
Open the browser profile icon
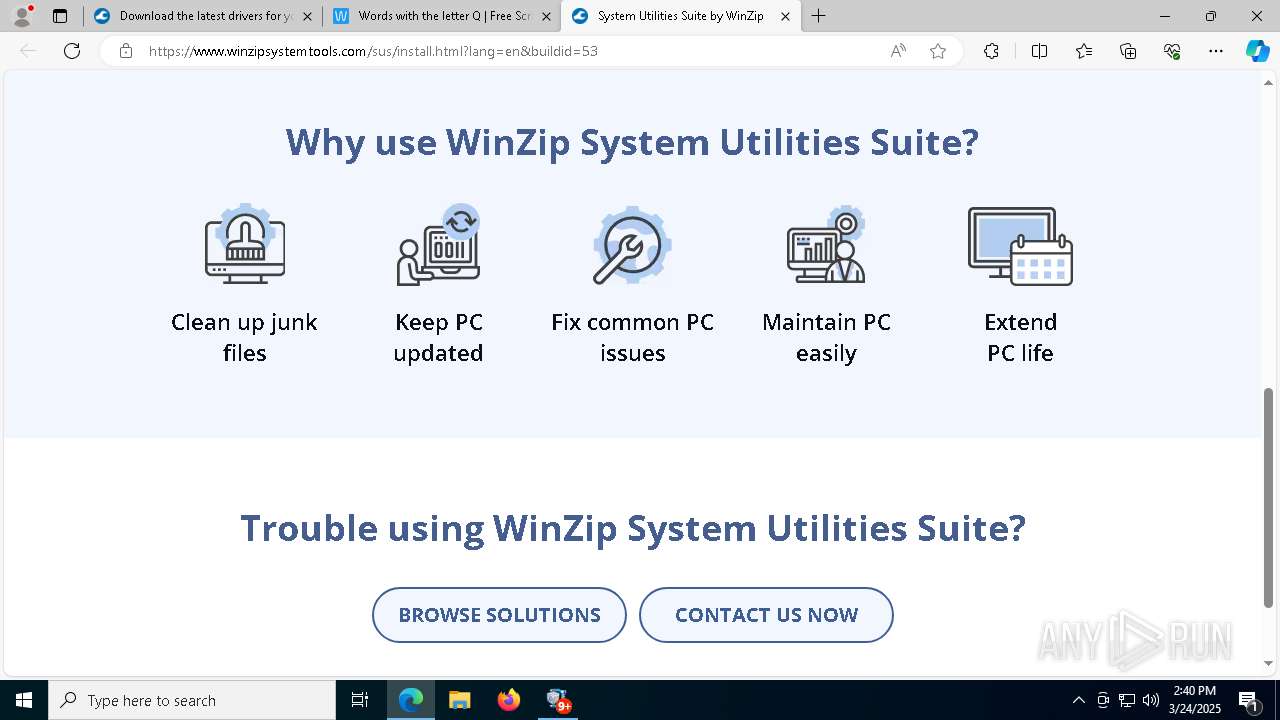(22, 16)
